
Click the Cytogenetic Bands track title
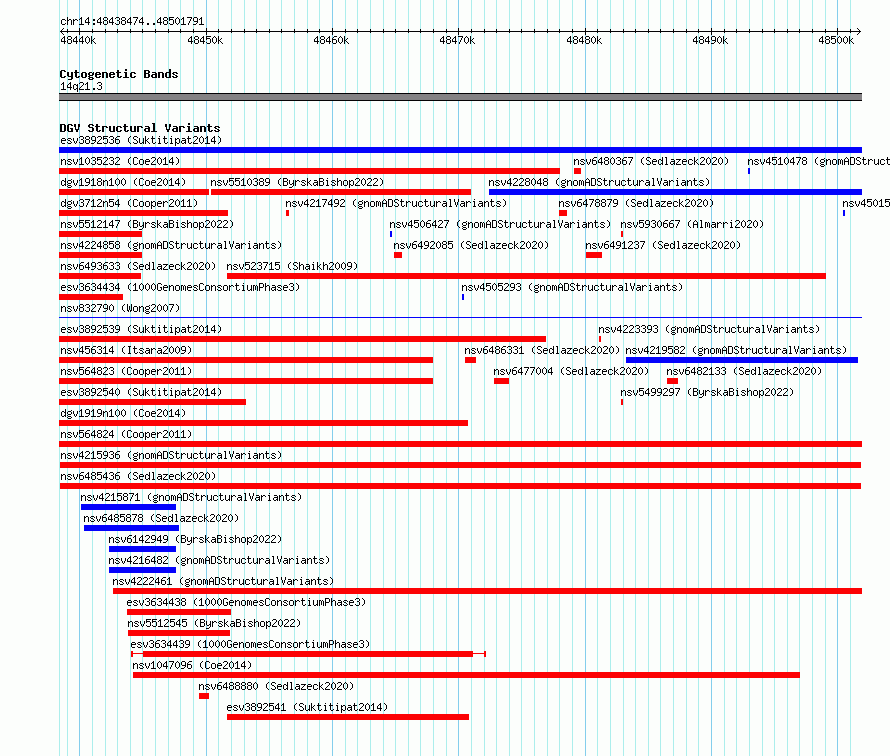[x=119, y=74]
